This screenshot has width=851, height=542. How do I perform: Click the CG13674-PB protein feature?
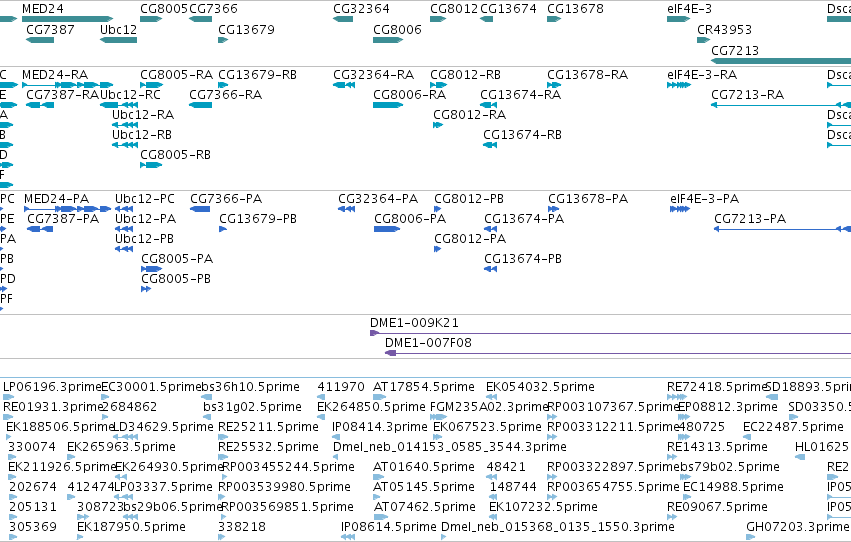click(x=491, y=269)
